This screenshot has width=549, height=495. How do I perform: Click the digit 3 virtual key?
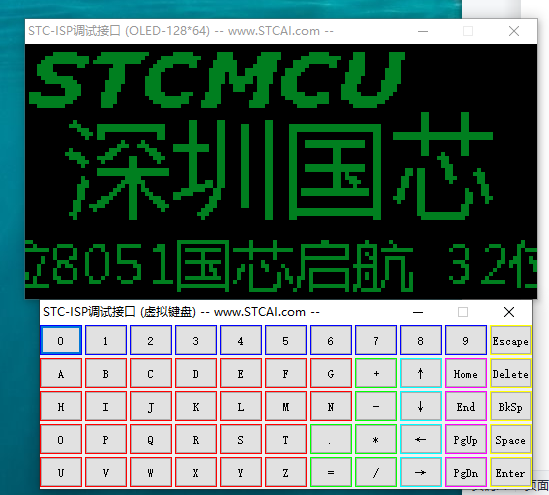tap(196, 340)
